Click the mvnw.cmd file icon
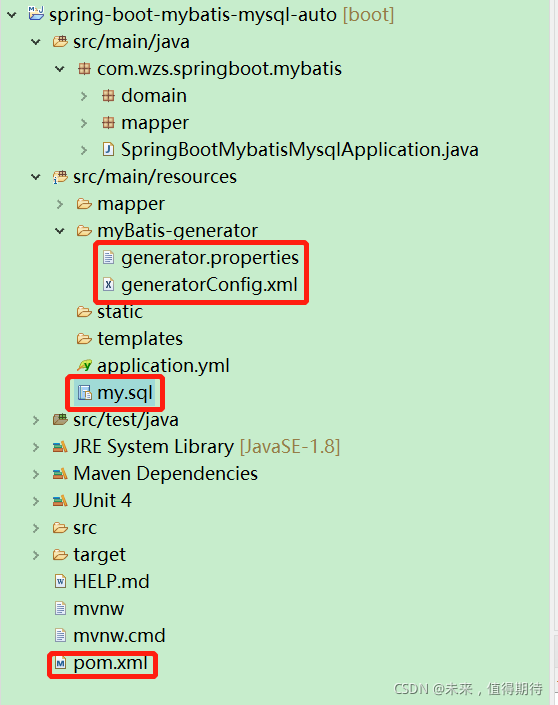 coord(60,635)
